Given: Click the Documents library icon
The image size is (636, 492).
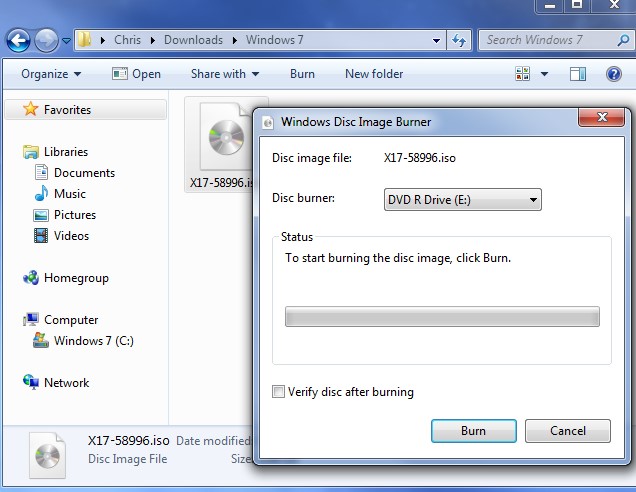Looking at the screenshot, I should pyautogui.click(x=41, y=172).
